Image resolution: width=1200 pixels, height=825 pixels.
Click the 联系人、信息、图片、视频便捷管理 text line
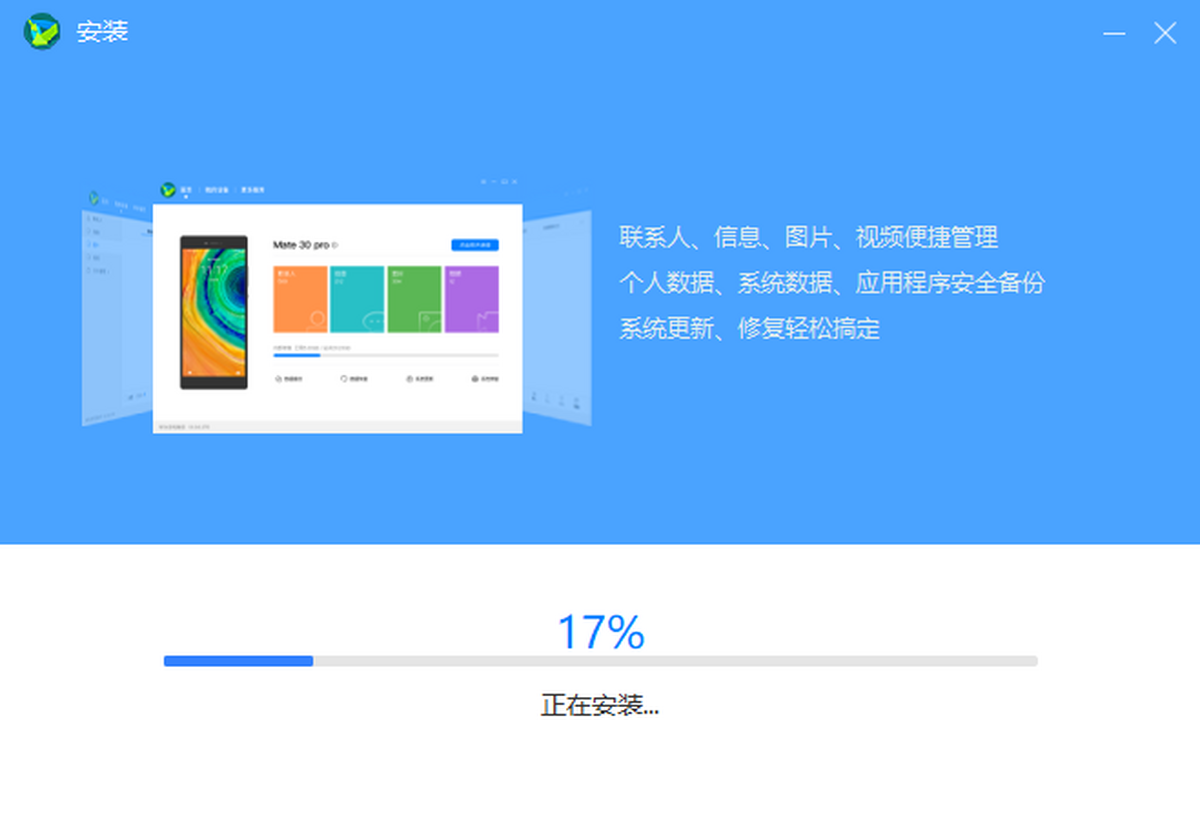tap(808, 238)
